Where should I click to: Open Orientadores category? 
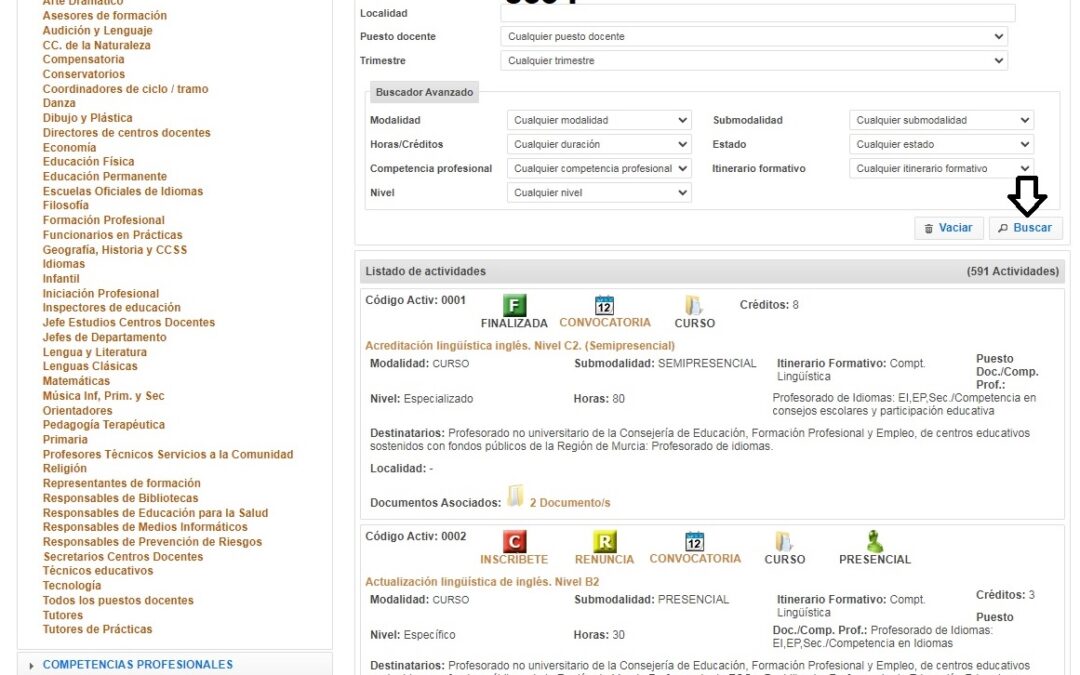pyautogui.click(x=77, y=411)
